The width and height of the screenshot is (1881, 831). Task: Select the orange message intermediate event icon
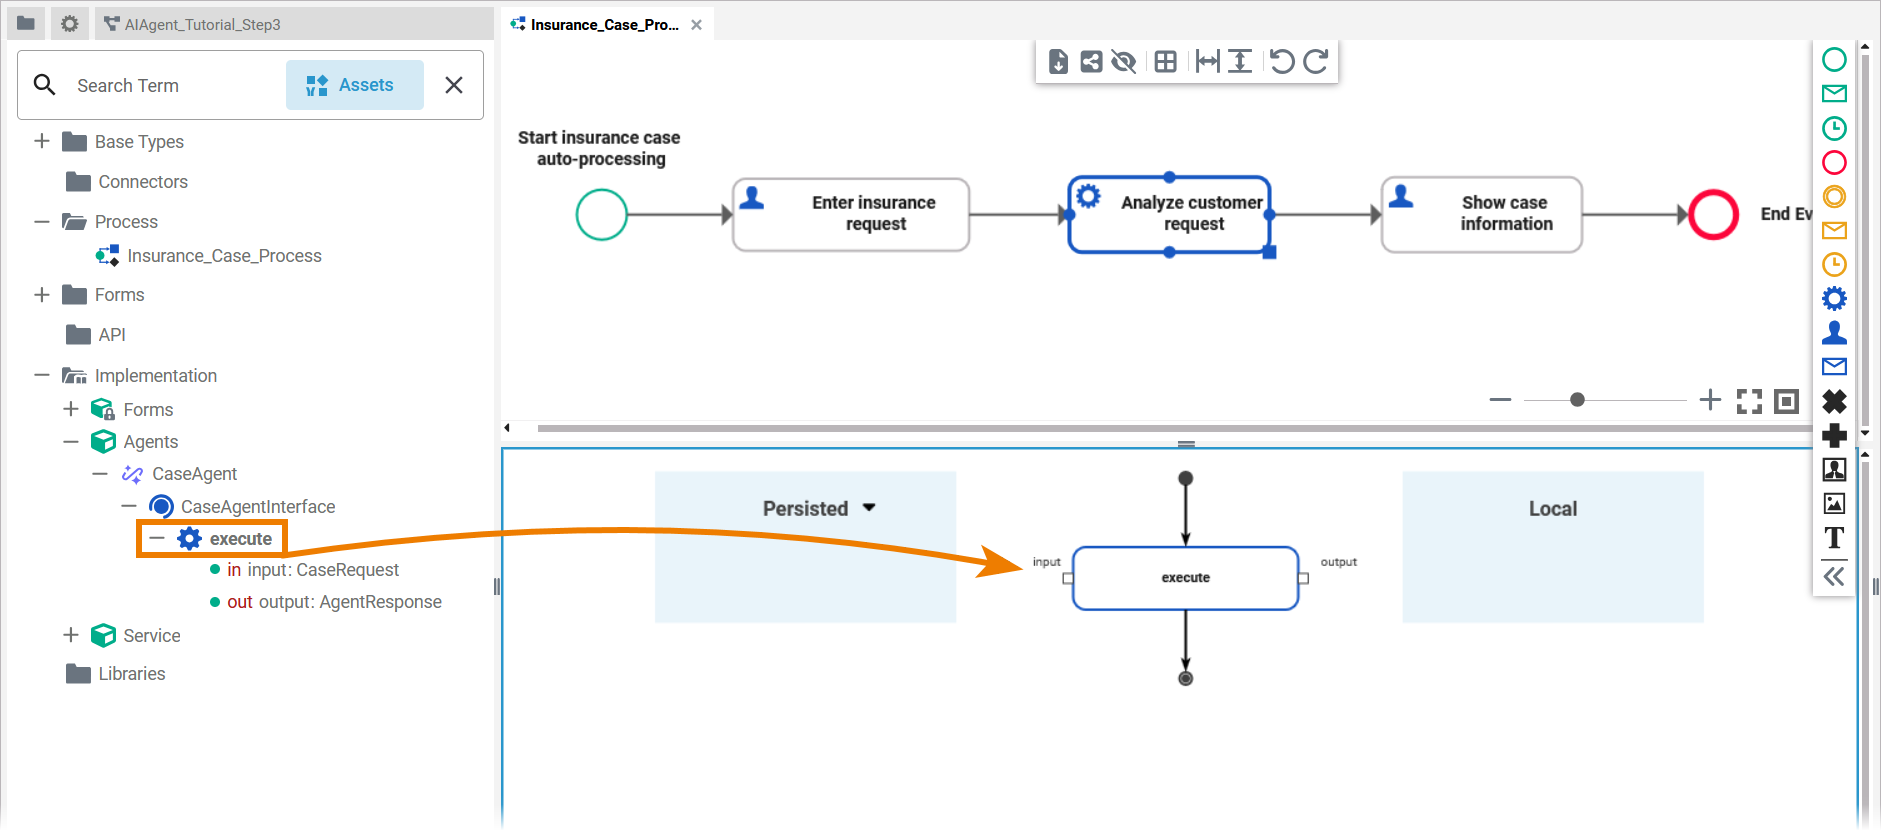tap(1834, 230)
